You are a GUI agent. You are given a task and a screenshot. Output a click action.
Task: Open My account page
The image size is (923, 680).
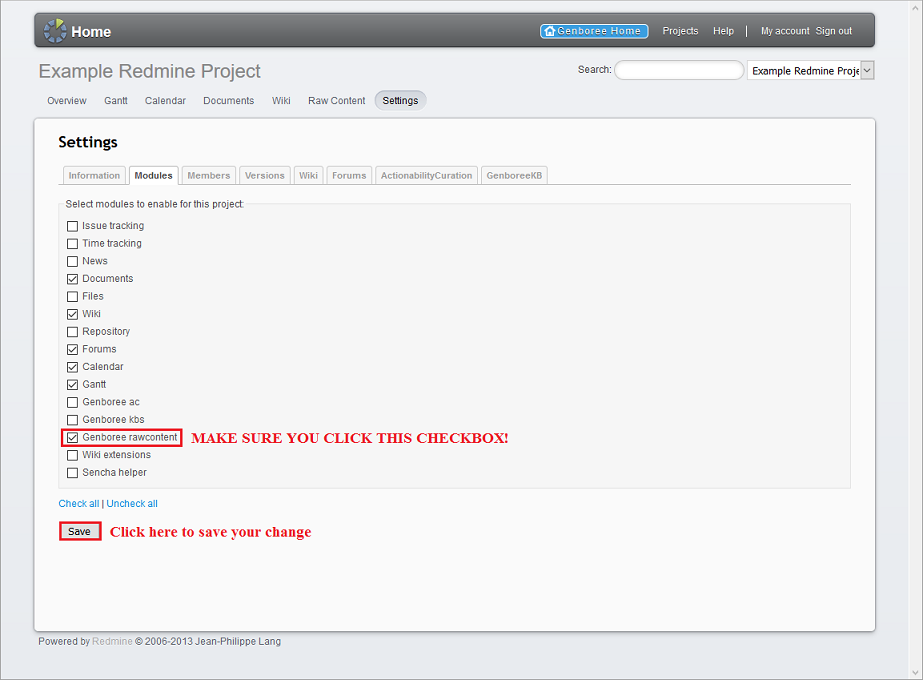(784, 31)
